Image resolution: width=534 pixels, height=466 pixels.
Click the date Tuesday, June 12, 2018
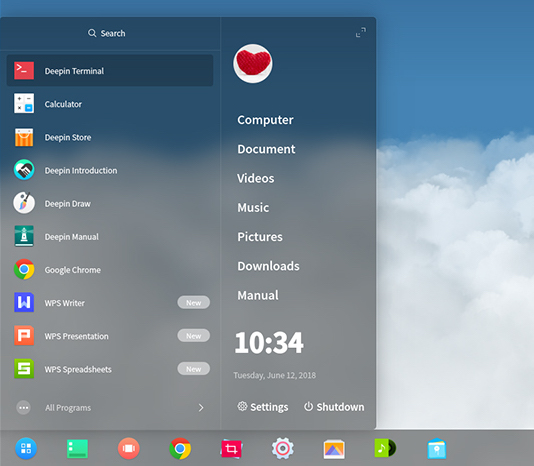click(x=274, y=375)
